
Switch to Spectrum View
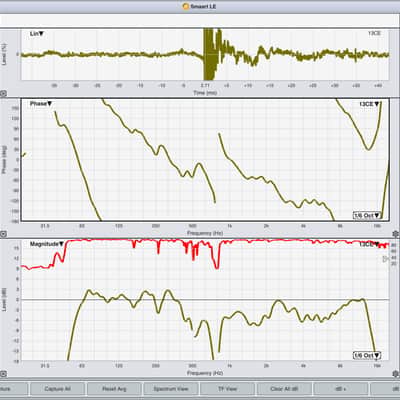171,389
